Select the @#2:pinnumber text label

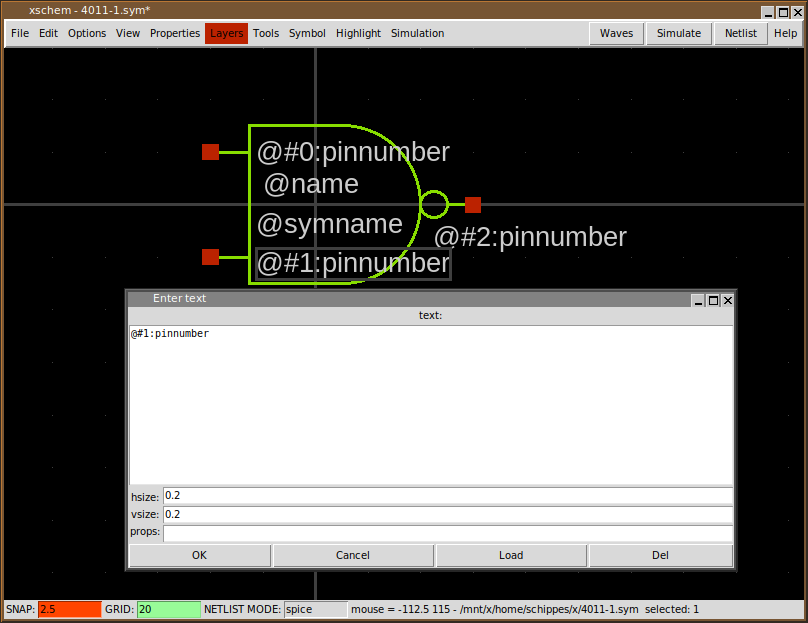click(x=530, y=237)
